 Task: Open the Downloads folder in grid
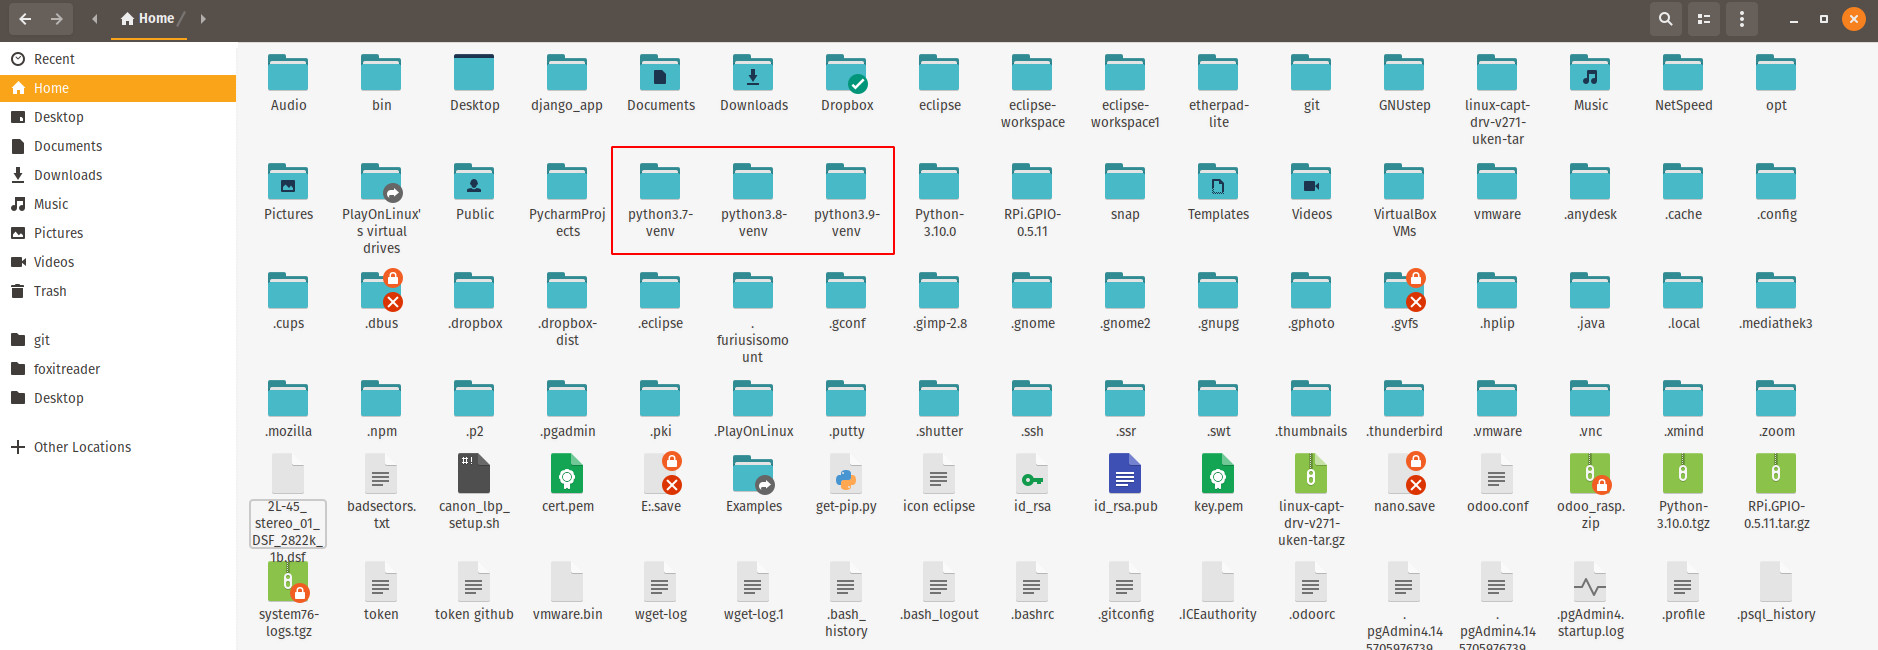753,75
